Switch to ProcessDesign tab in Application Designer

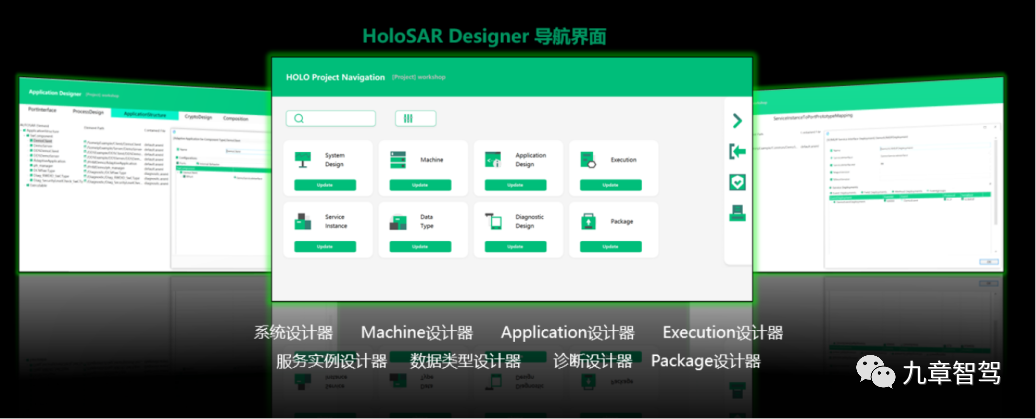pyautogui.click(x=89, y=112)
